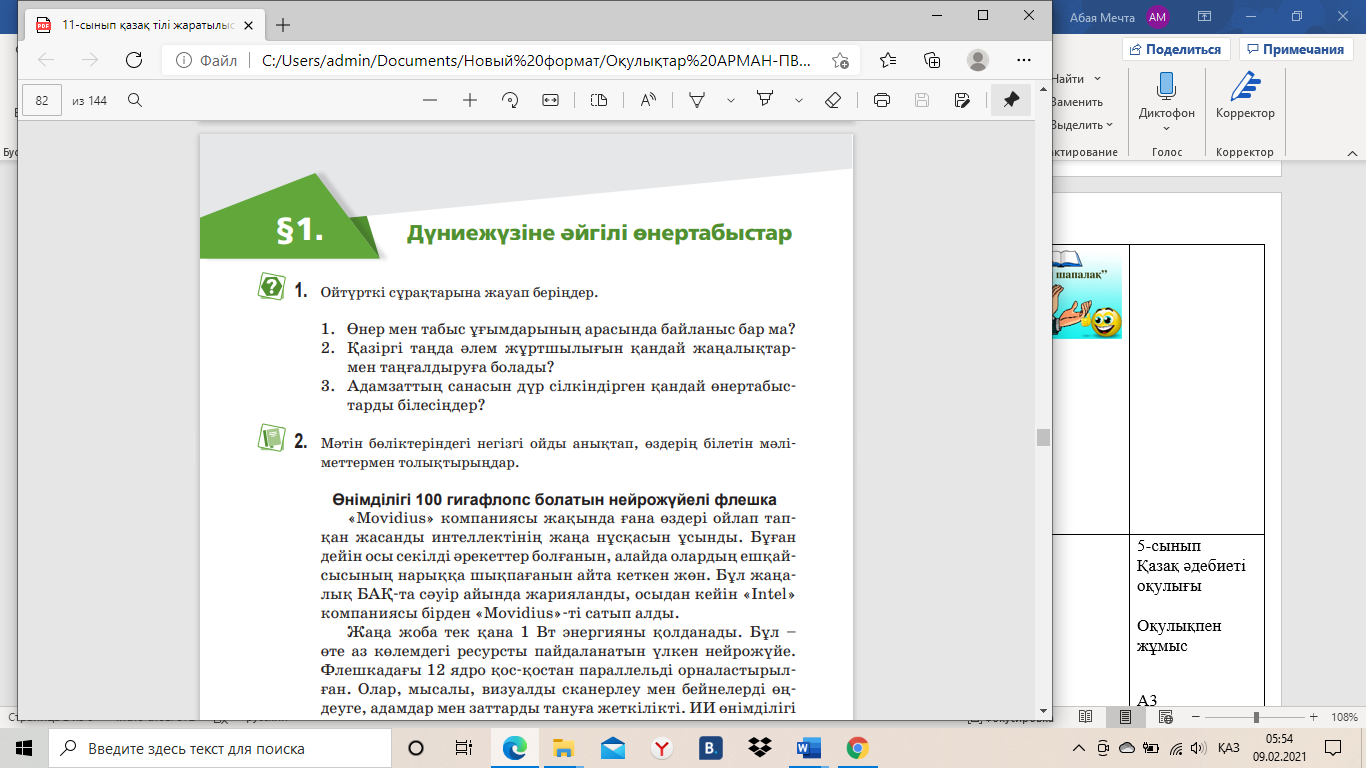Click the Zoom in plus button in PDF toolbar
The height and width of the screenshot is (768, 1366).
tap(470, 100)
